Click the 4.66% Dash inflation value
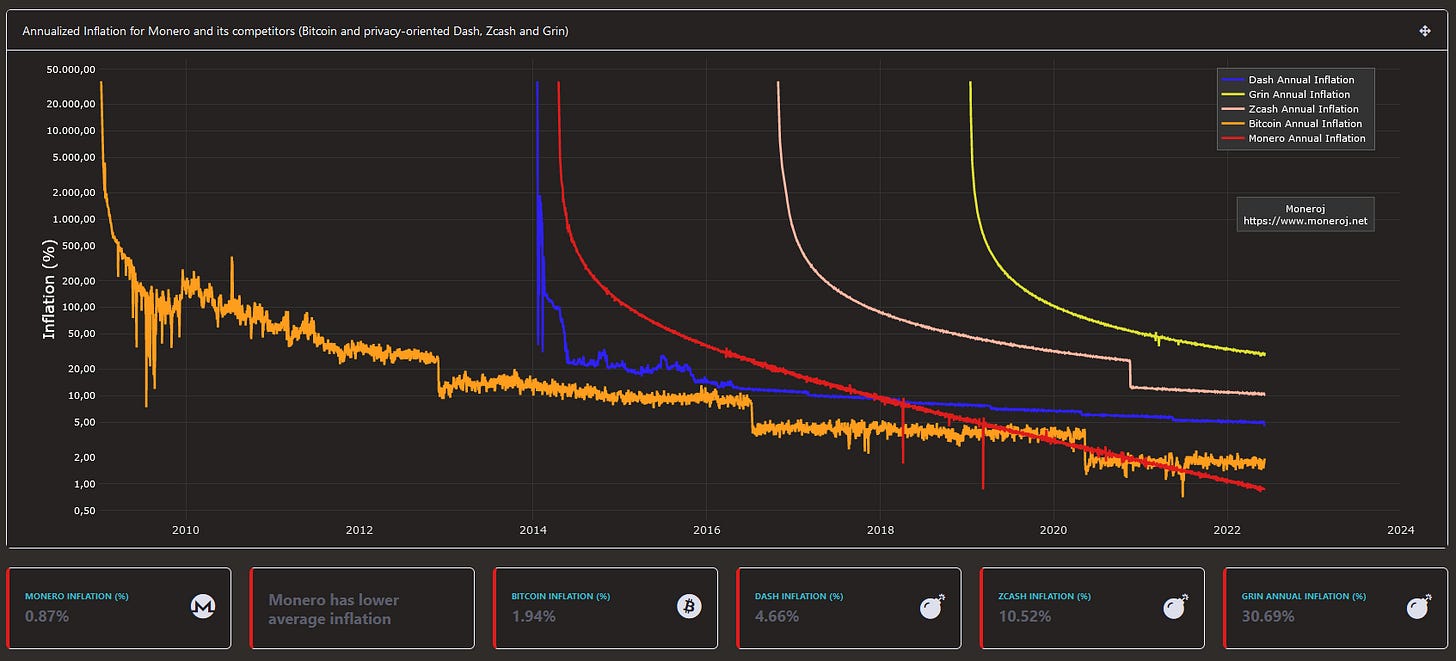 pyautogui.click(x=777, y=616)
